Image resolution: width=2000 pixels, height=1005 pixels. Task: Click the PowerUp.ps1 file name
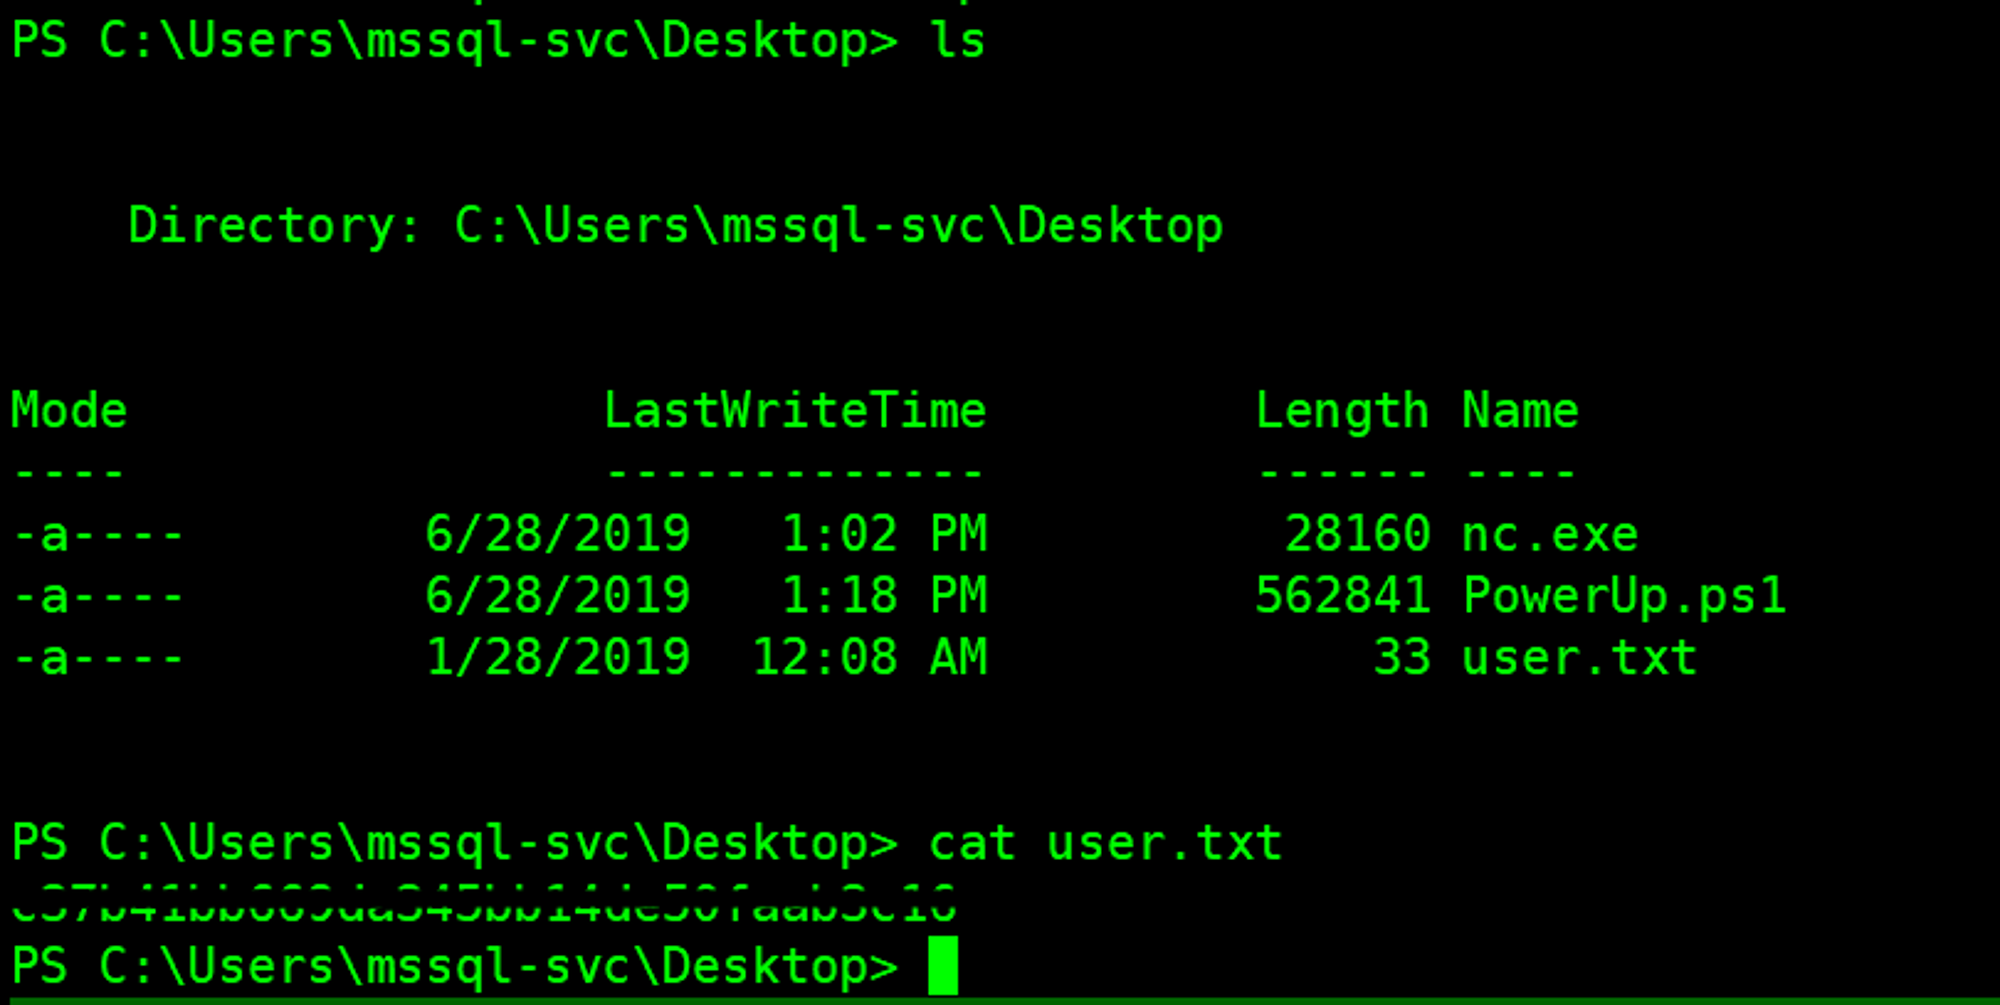pyautogui.click(x=1624, y=597)
